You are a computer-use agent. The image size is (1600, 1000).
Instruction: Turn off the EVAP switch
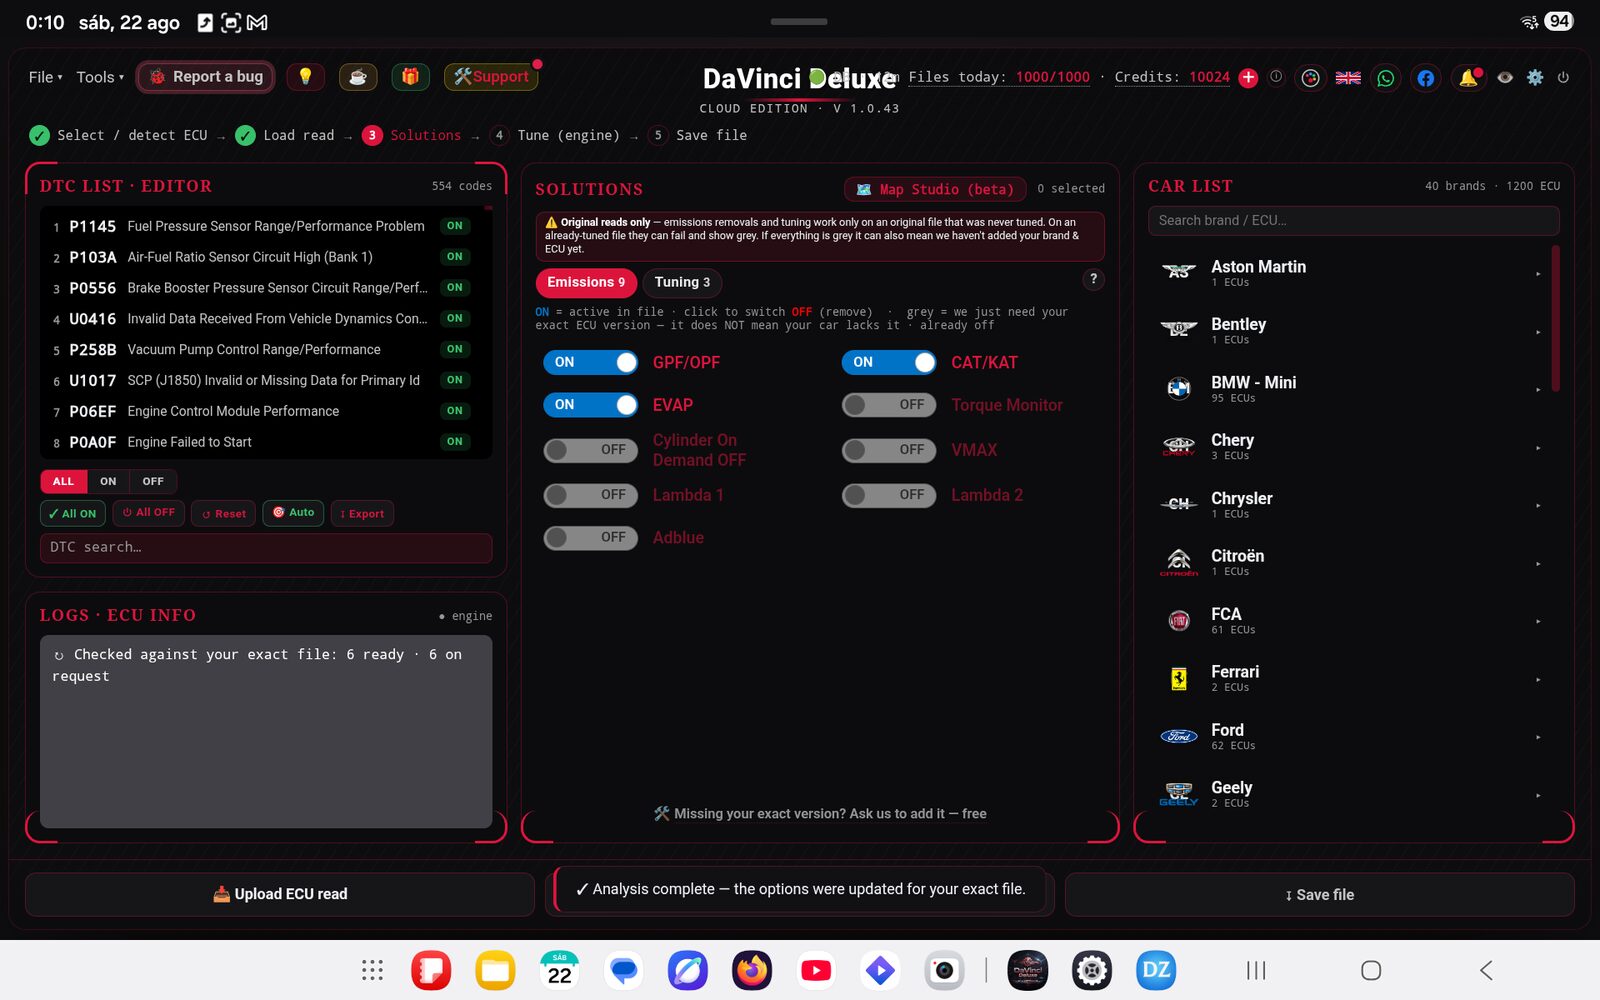point(590,405)
